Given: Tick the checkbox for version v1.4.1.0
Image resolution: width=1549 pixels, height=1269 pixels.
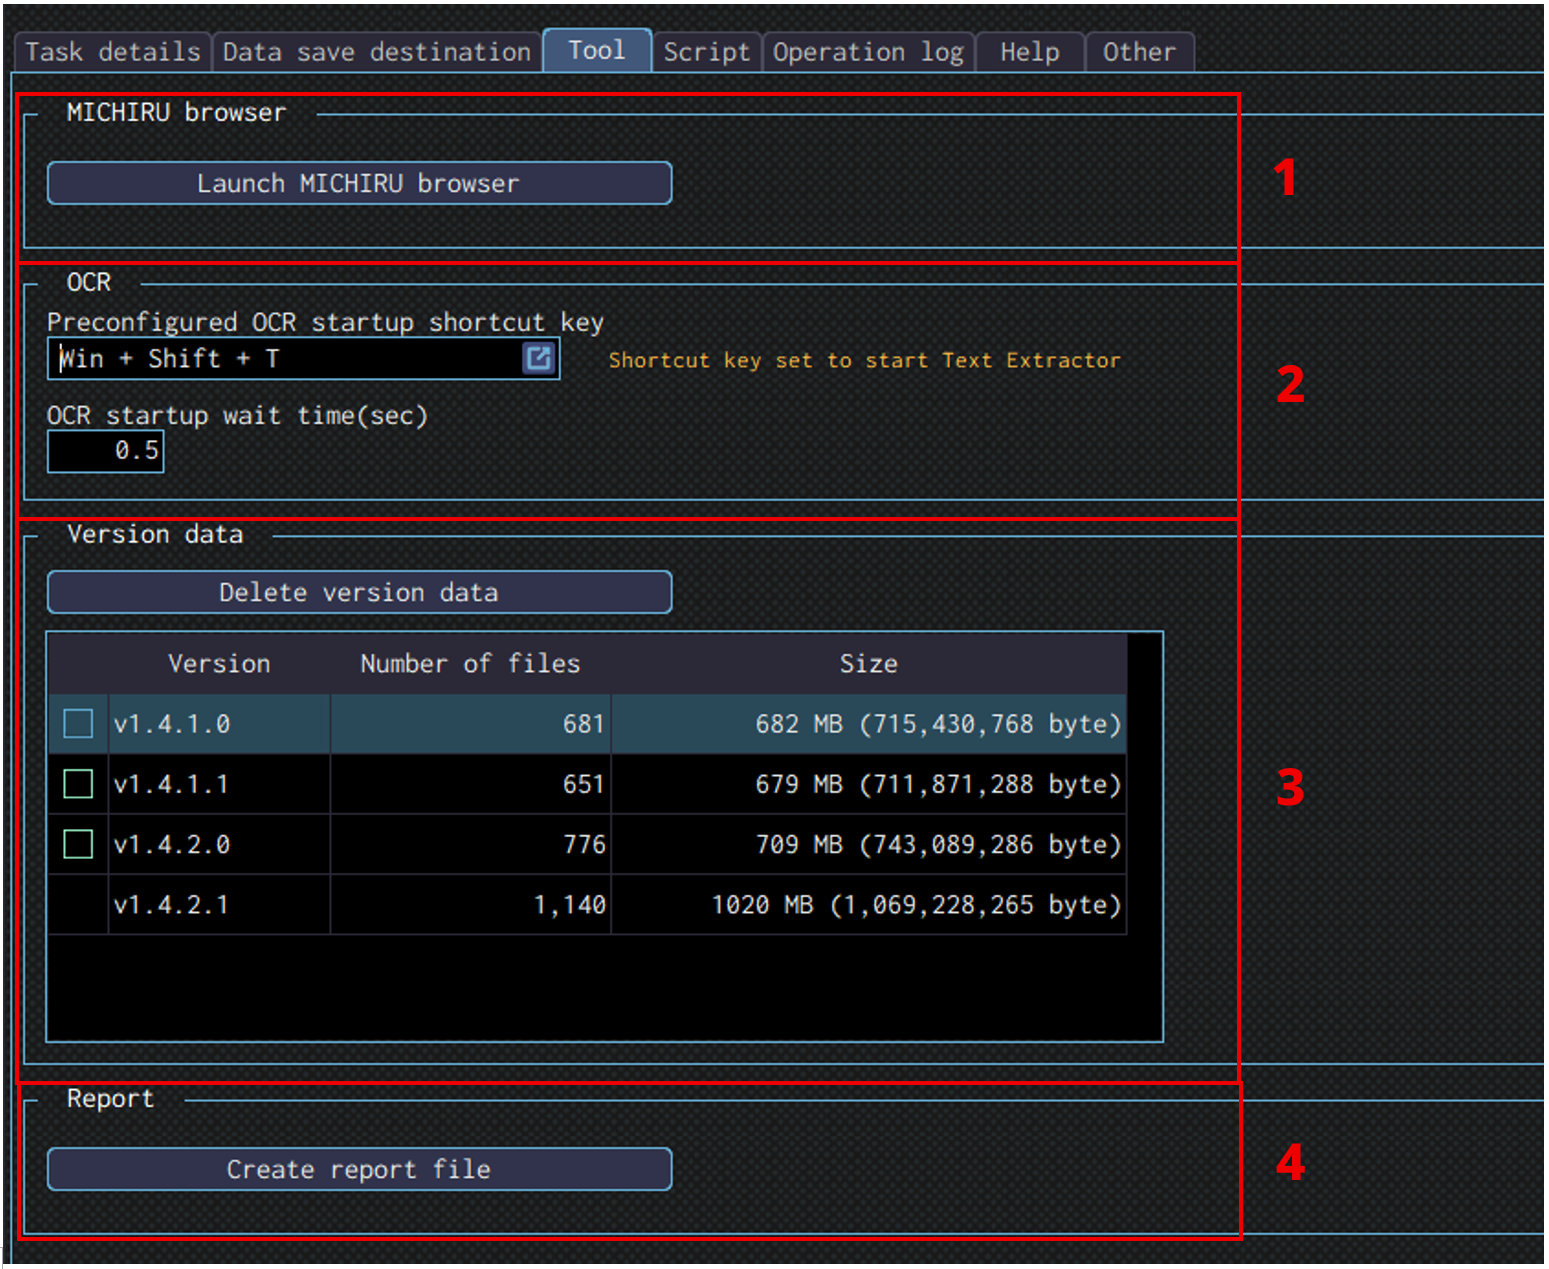Looking at the screenshot, I should [x=78, y=723].
